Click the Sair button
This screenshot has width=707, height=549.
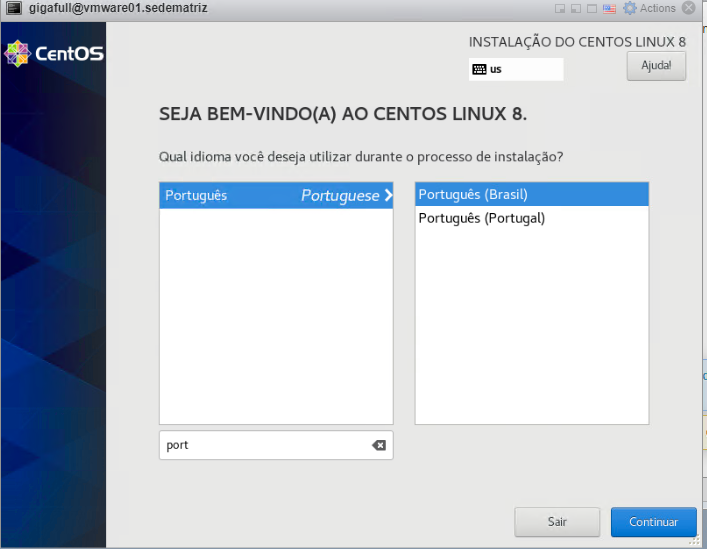pos(557,522)
